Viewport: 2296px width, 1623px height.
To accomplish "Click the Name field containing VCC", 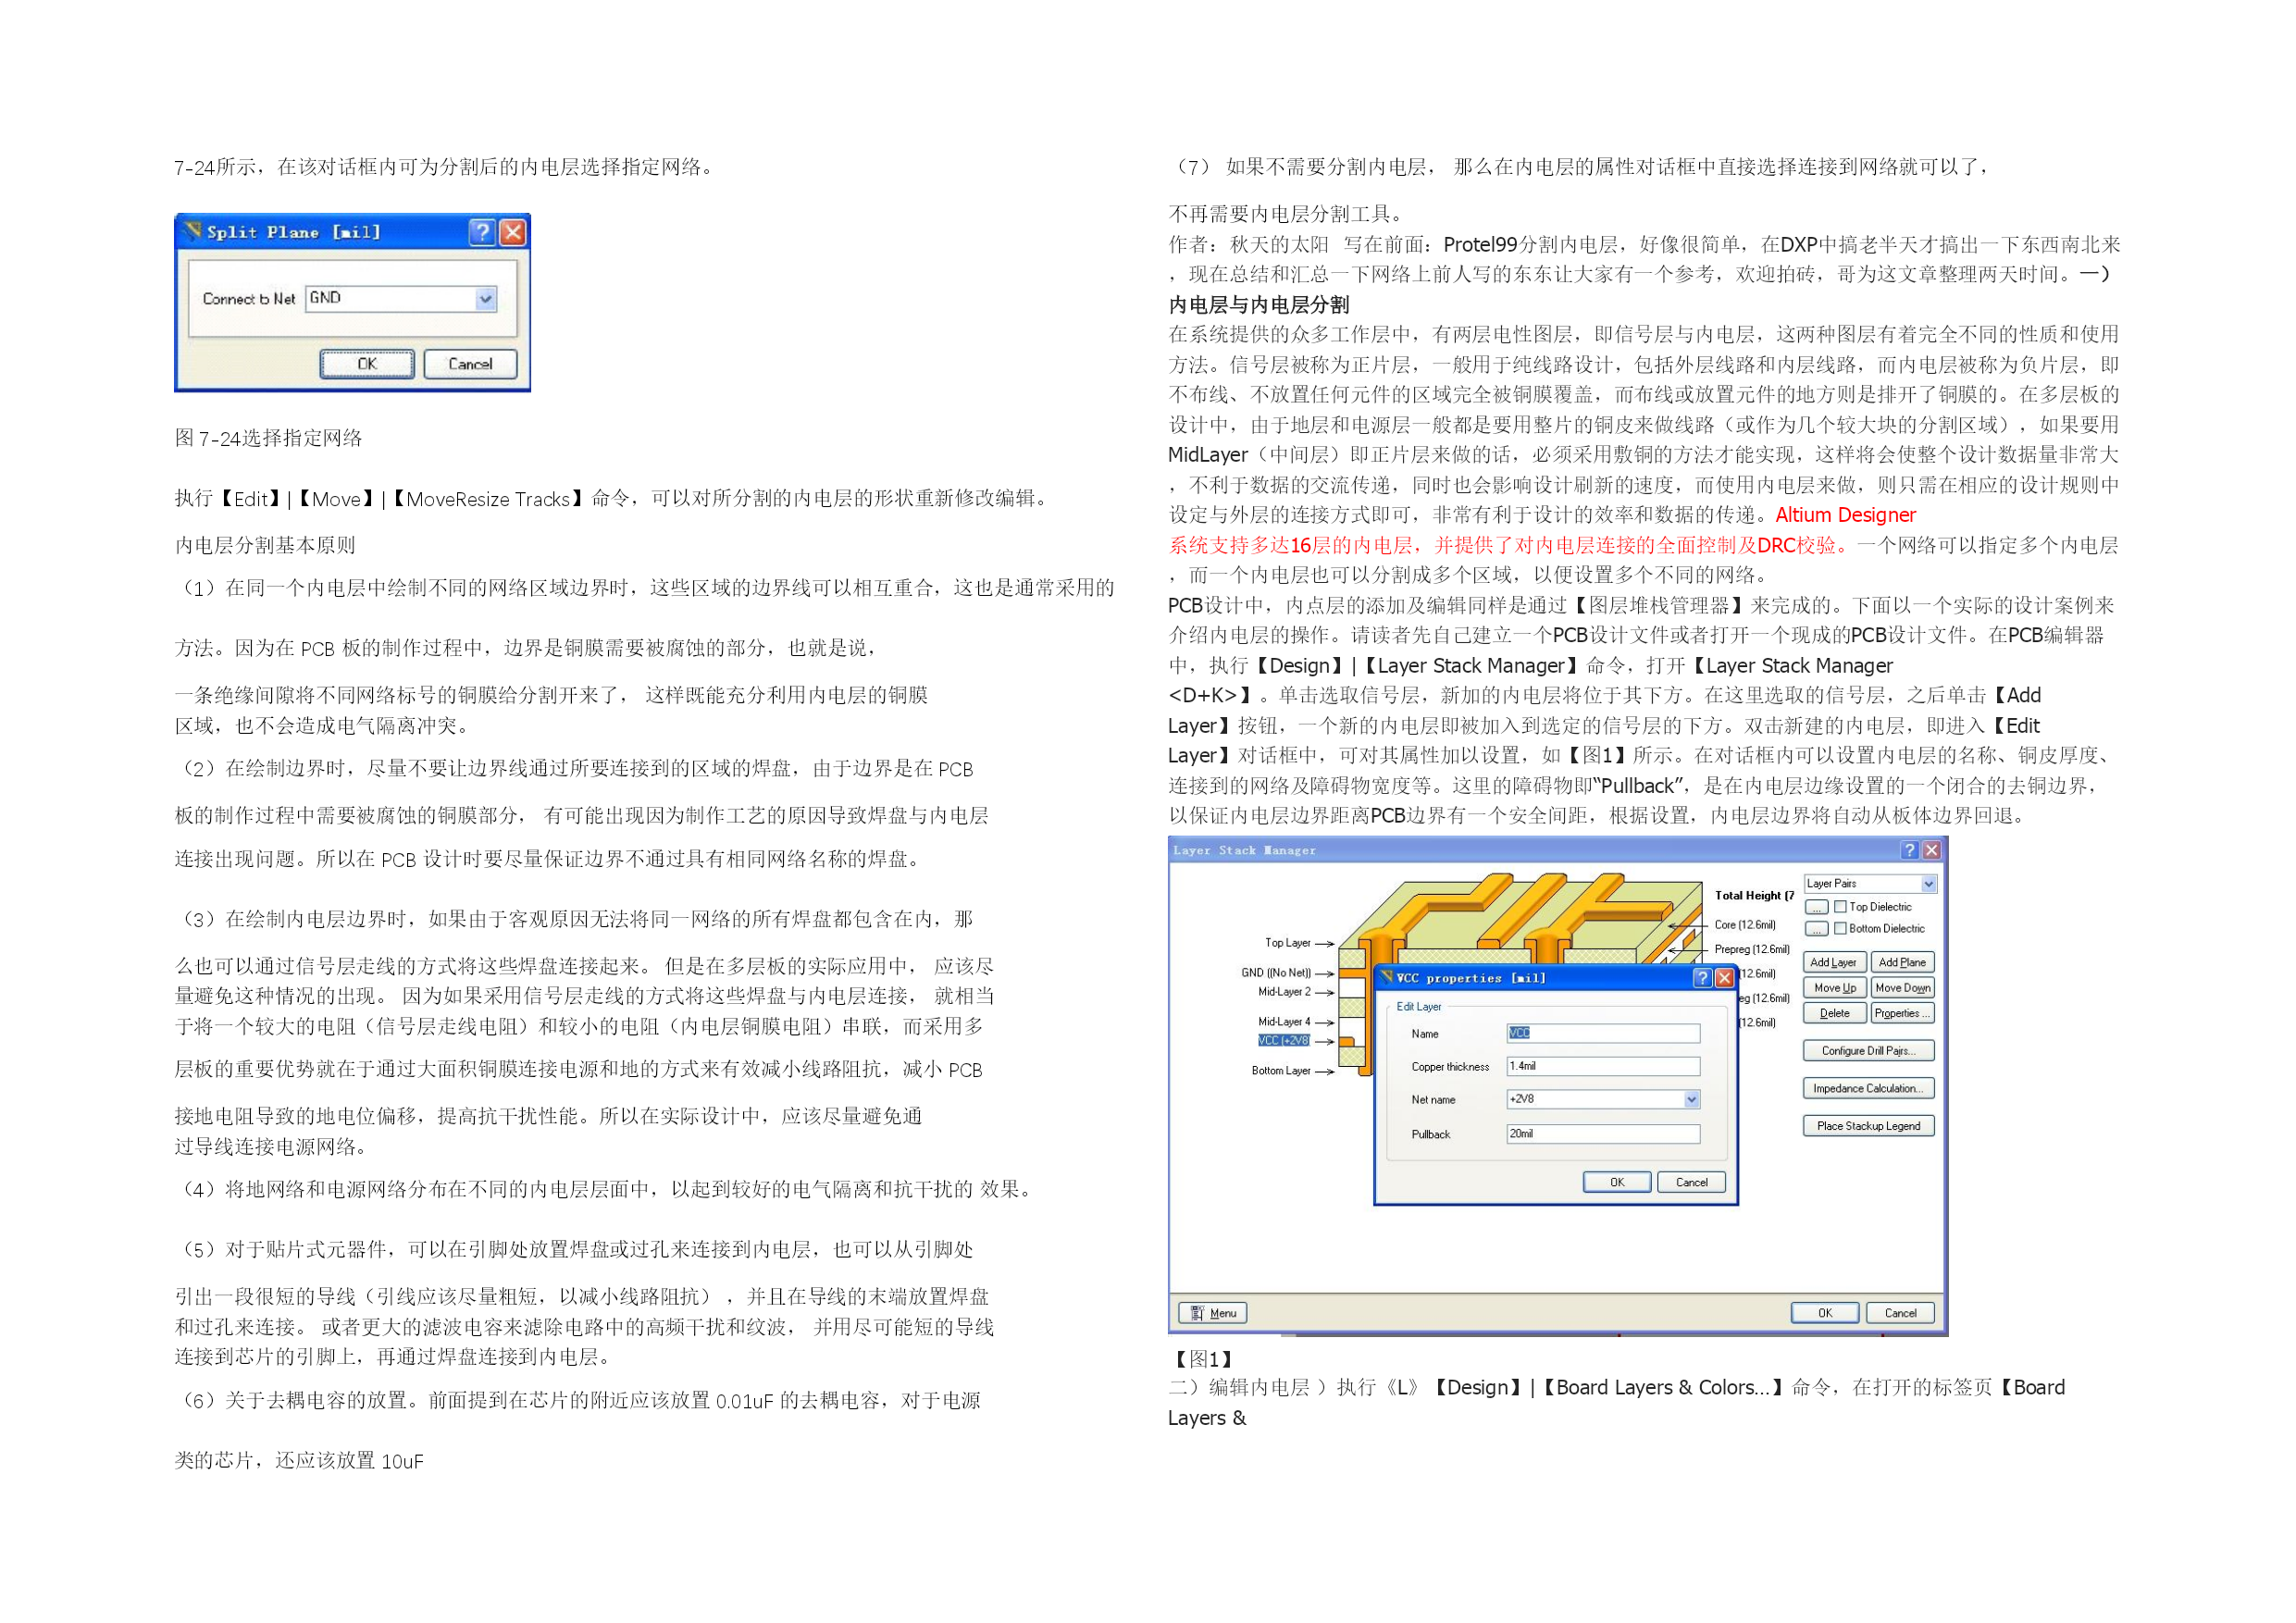I will (1603, 1034).
